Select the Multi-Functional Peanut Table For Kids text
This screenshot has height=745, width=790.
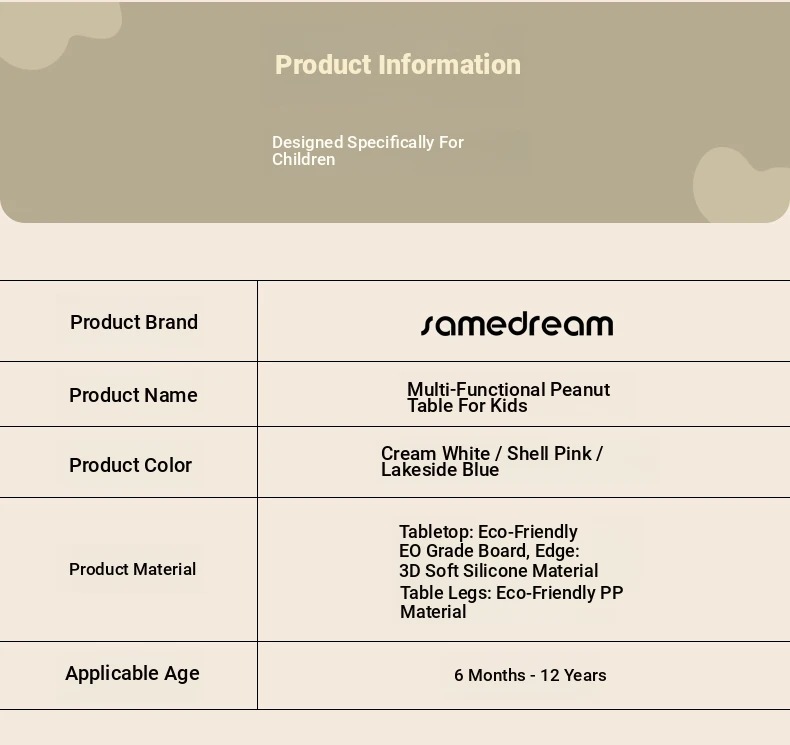pos(508,397)
